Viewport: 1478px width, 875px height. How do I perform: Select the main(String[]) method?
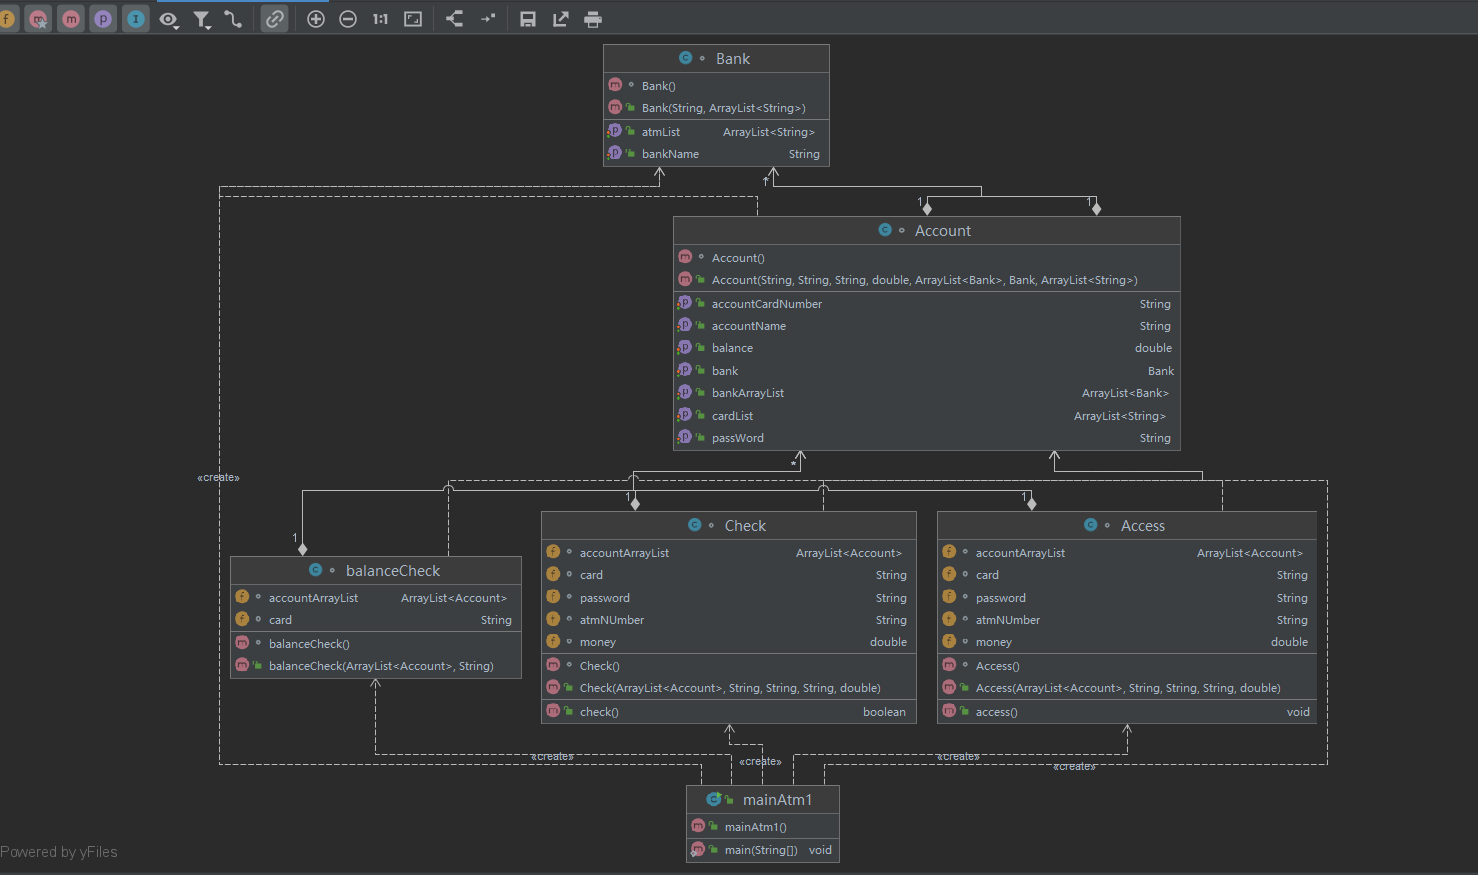763,850
